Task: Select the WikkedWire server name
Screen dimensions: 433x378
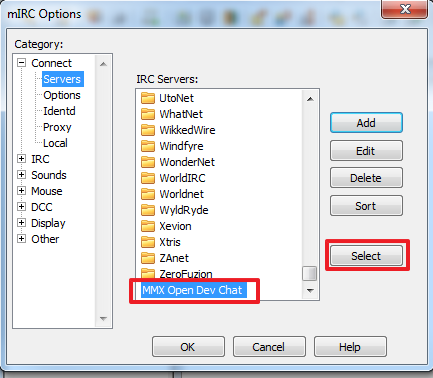Action: pyautogui.click(x=187, y=130)
